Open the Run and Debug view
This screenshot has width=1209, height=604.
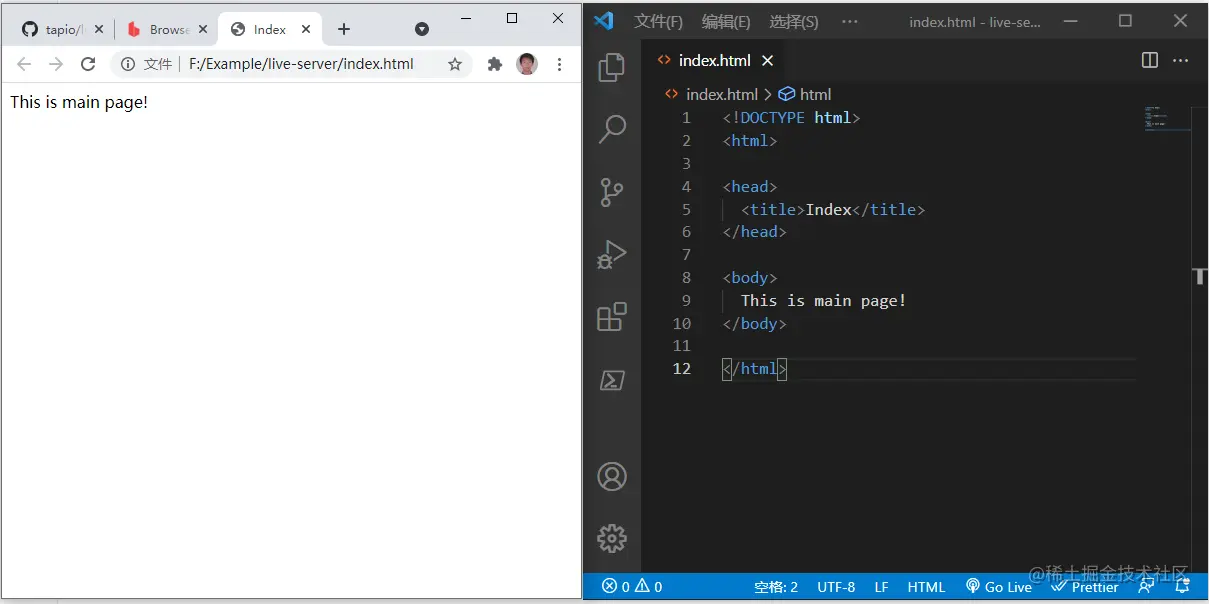tap(611, 254)
